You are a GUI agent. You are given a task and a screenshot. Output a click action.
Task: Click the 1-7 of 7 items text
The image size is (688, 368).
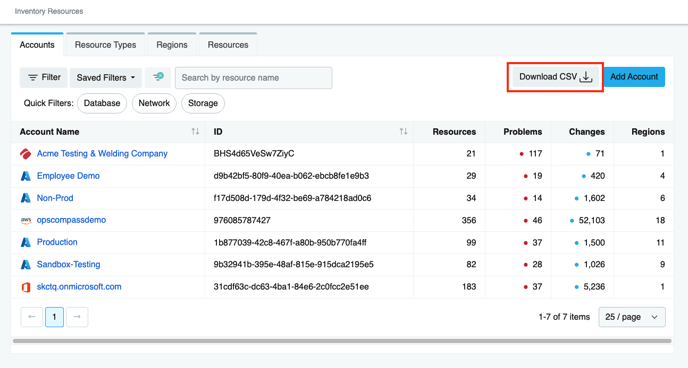pyautogui.click(x=564, y=317)
